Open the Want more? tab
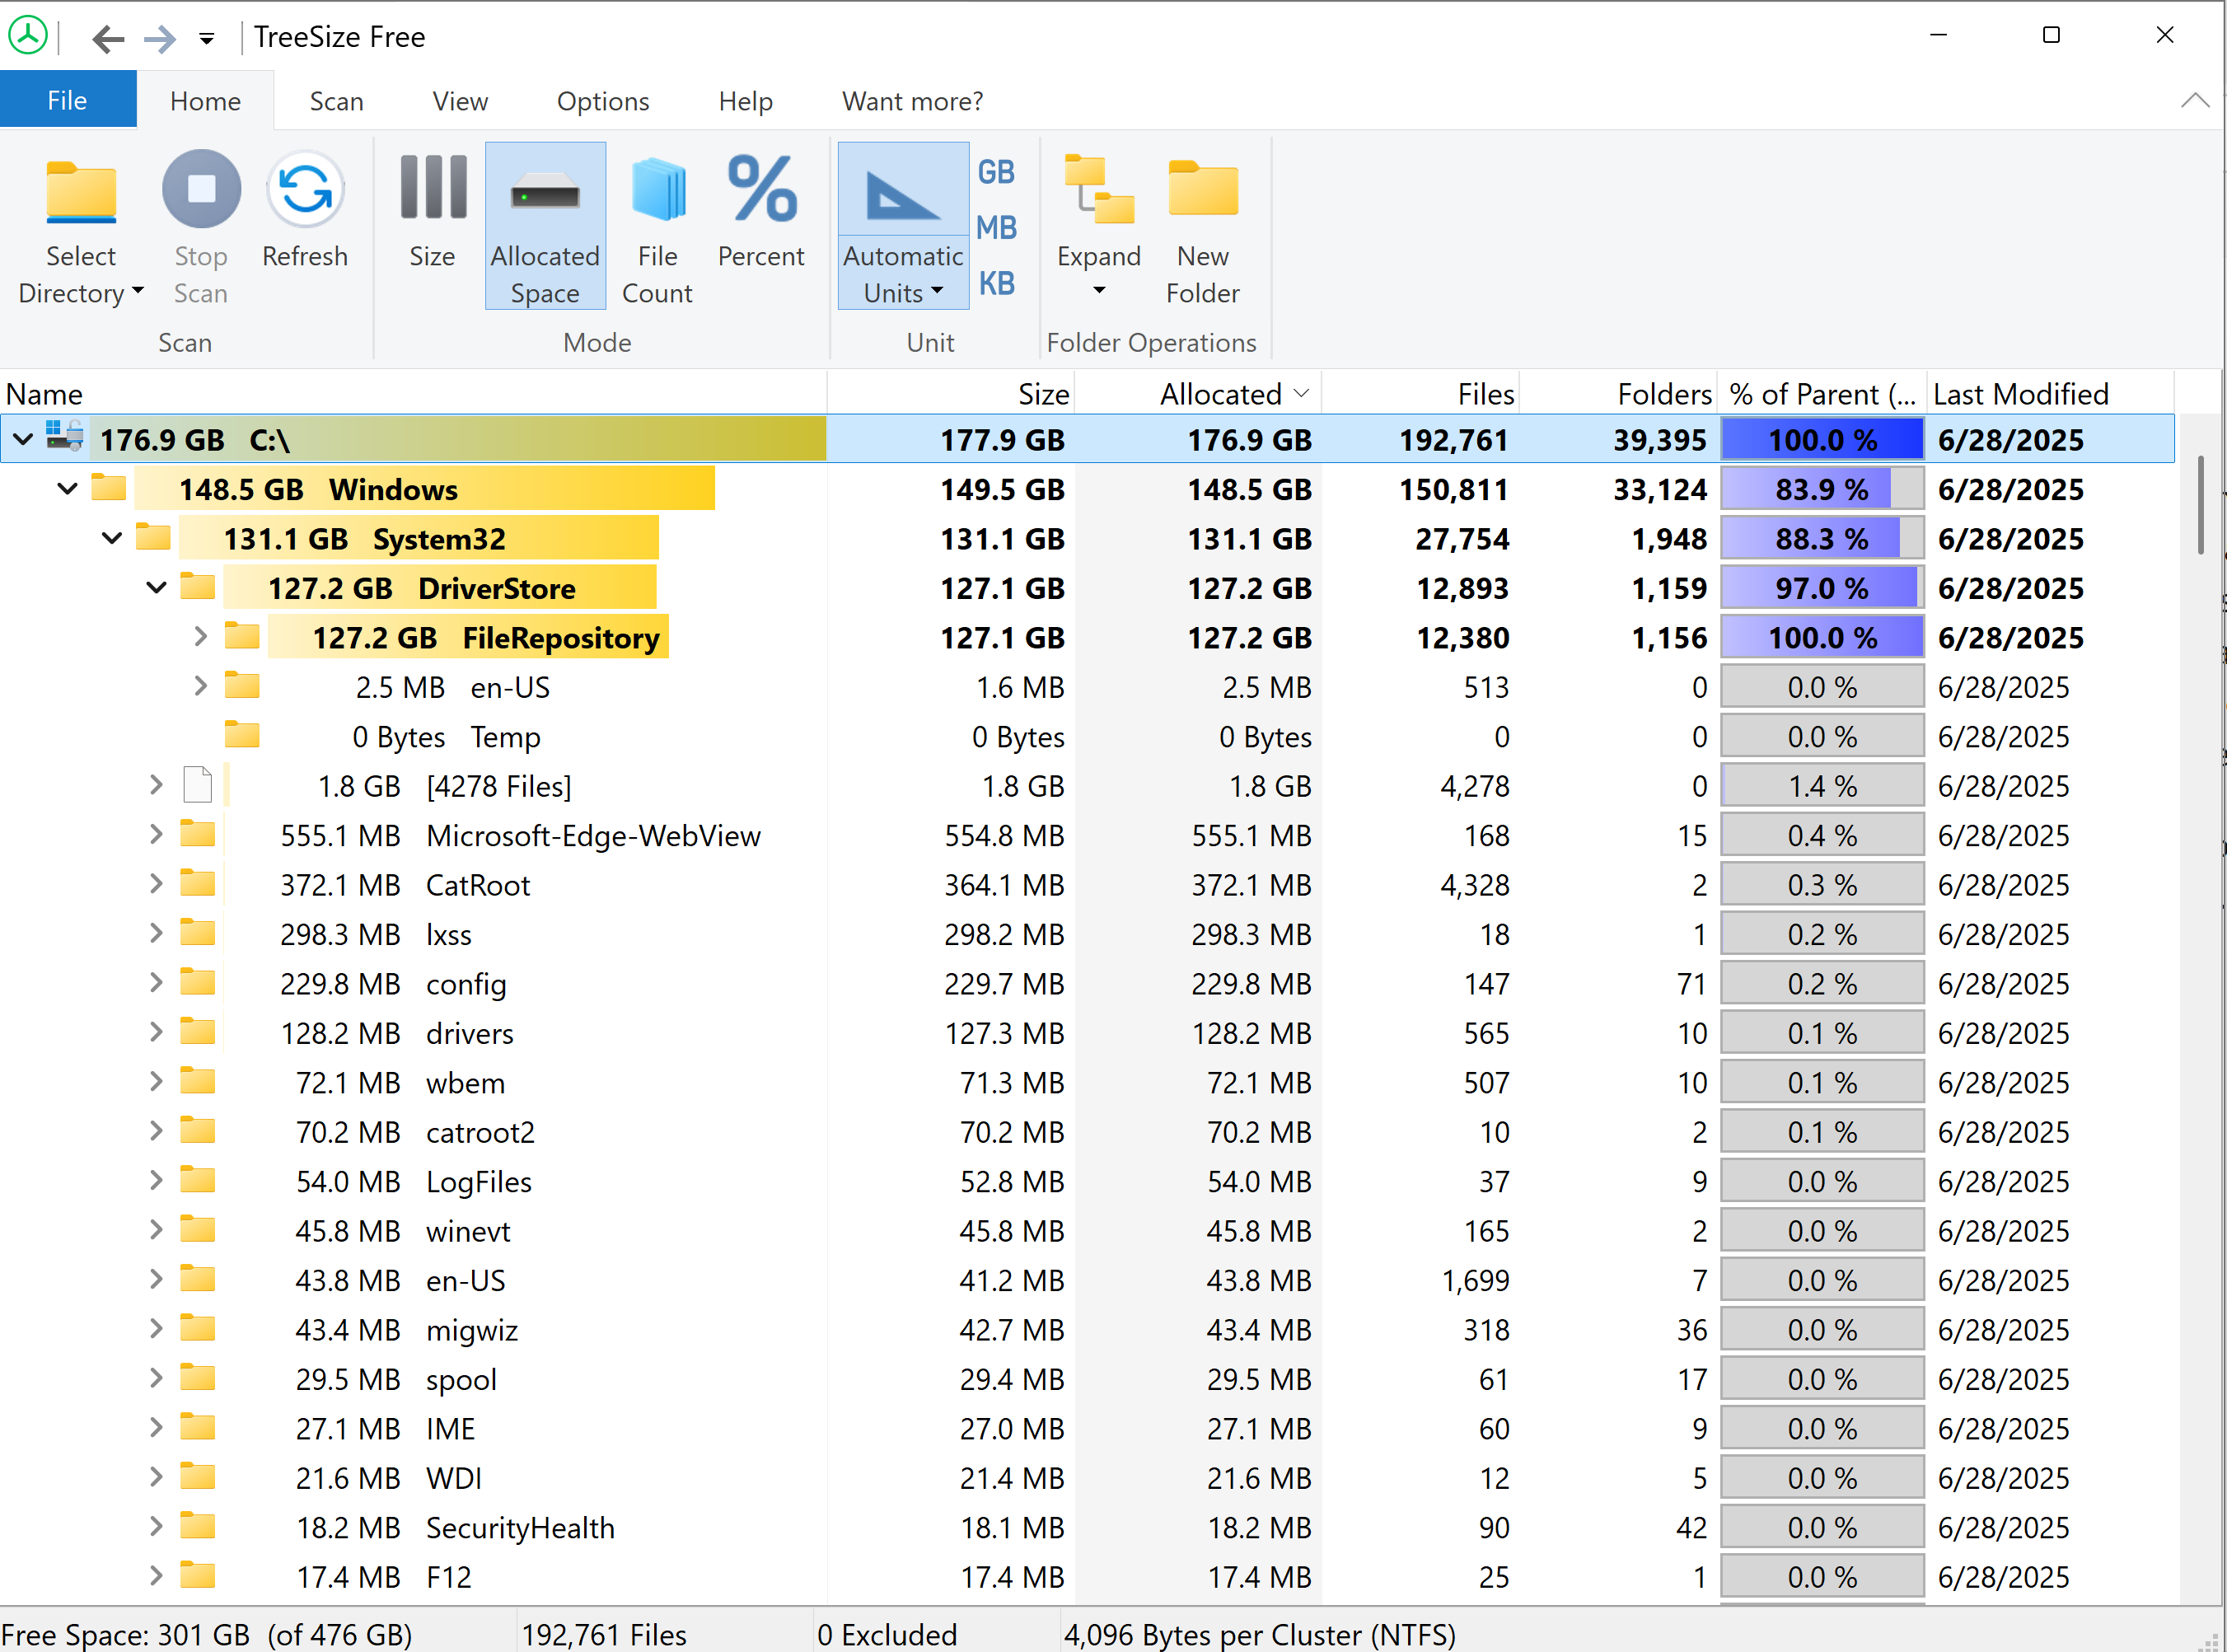 tap(912, 100)
